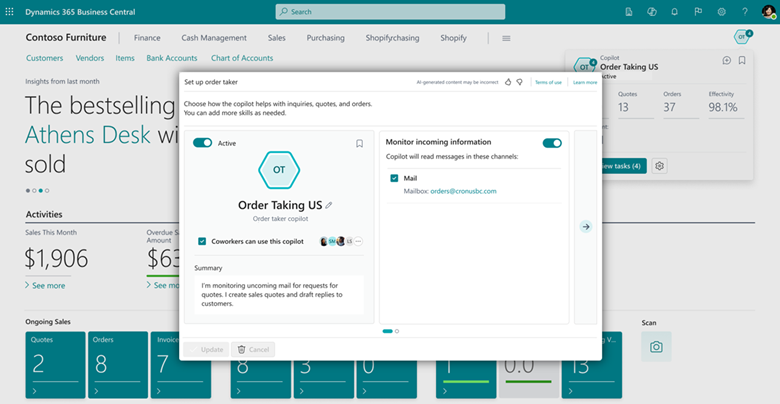Click the flag icon in header
780x404 pixels.
[x=698, y=12]
